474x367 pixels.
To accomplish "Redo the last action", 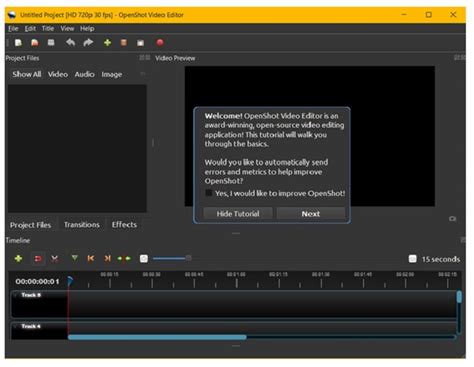I will pyautogui.click(x=88, y=43).
